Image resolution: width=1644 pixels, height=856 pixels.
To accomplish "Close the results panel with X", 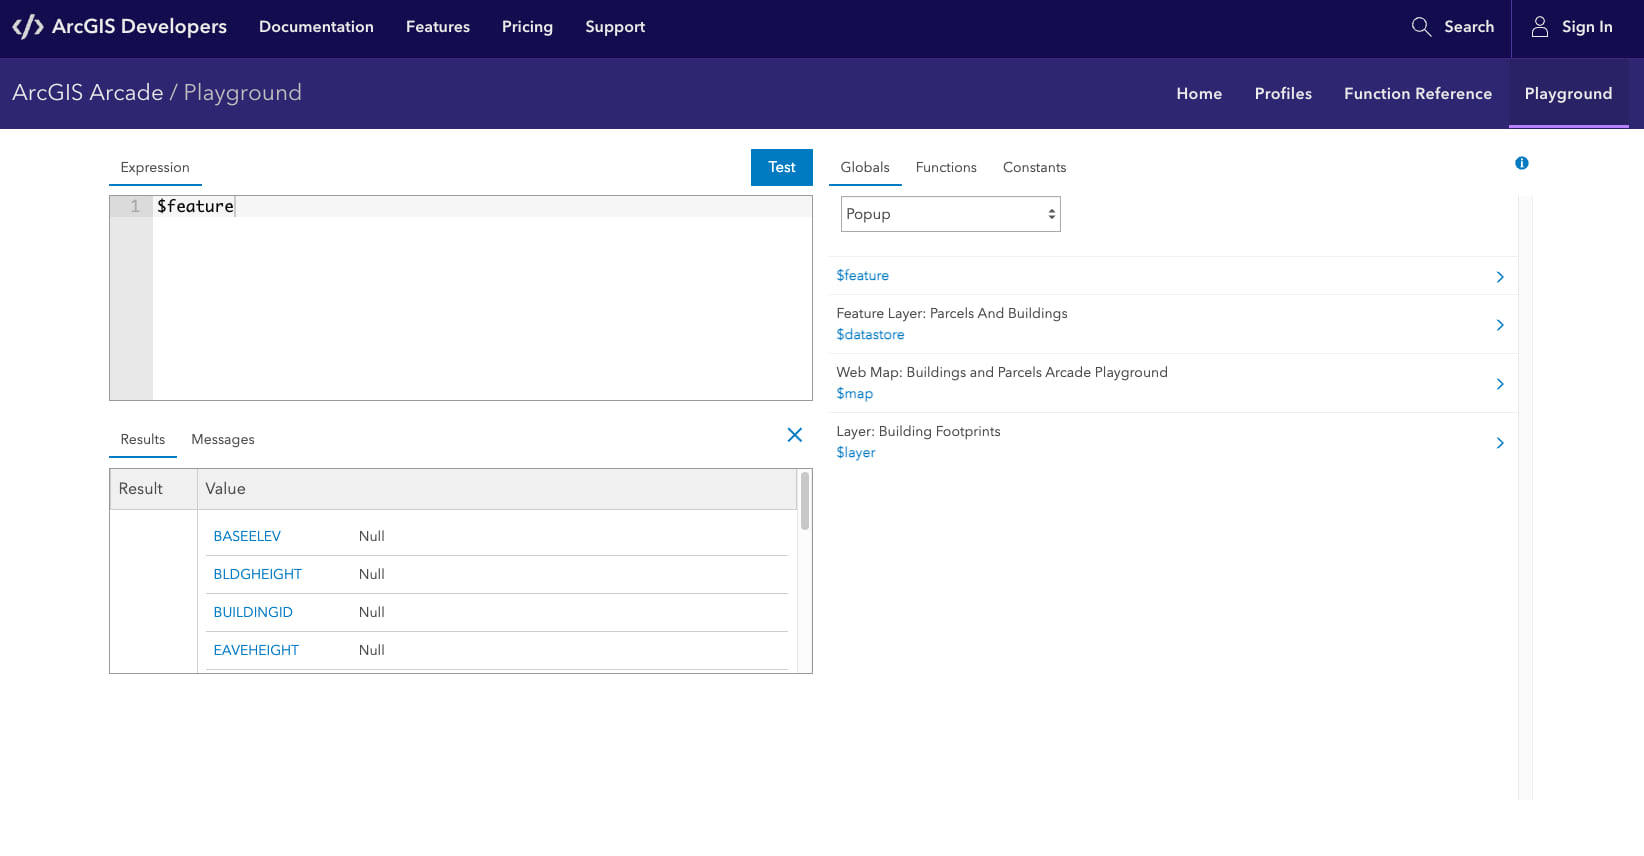I will click(795, 435).
